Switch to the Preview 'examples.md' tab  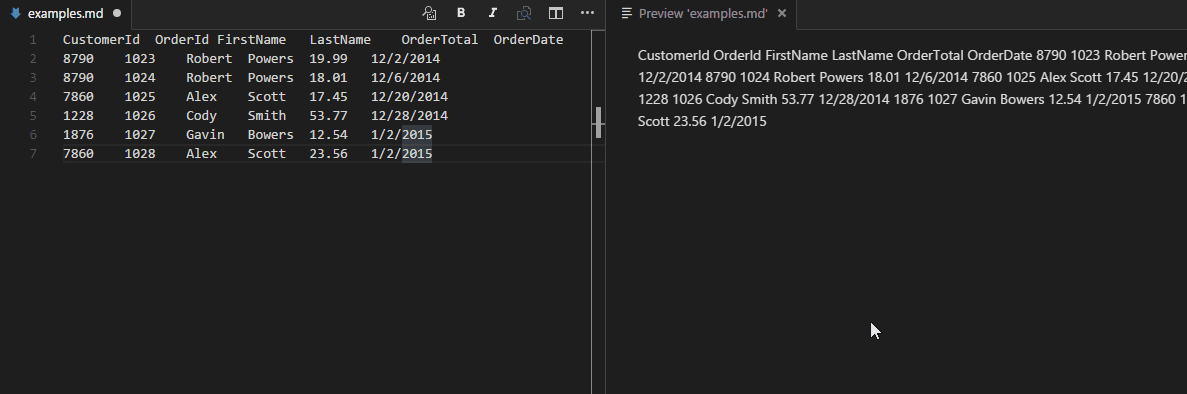click(703, 14)
